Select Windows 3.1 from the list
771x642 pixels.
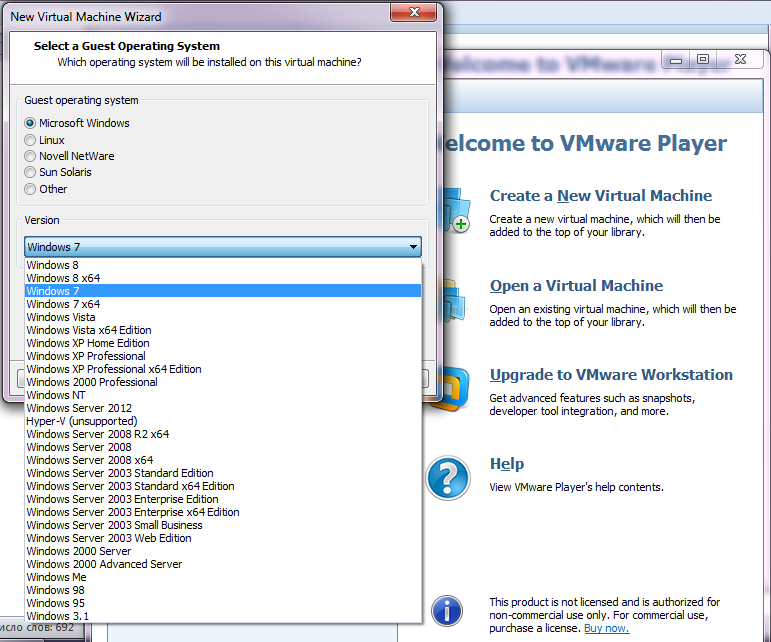[x=223, y=616]
